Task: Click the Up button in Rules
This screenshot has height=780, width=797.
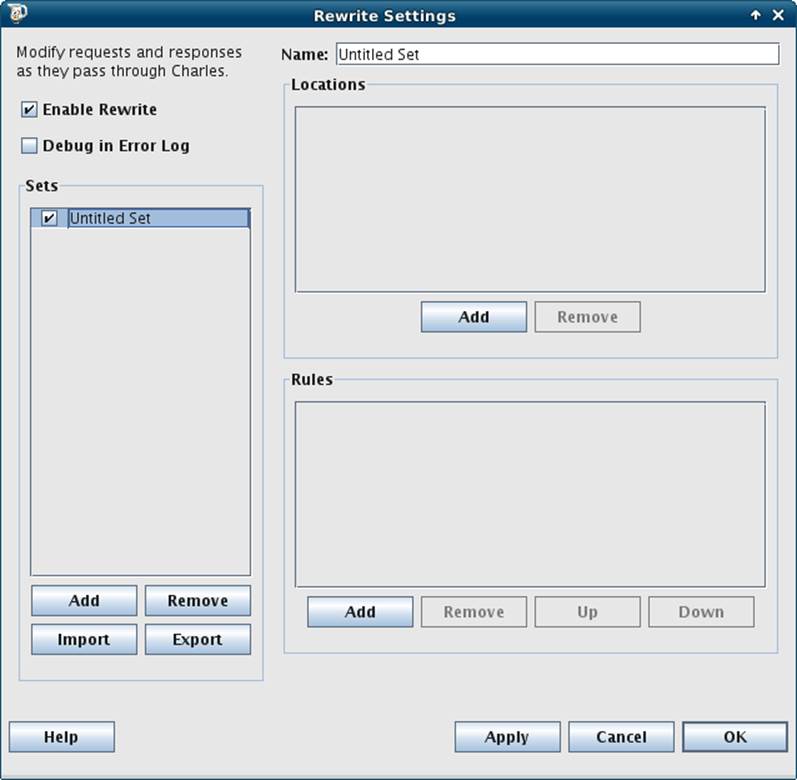Action: coord(588,612)
